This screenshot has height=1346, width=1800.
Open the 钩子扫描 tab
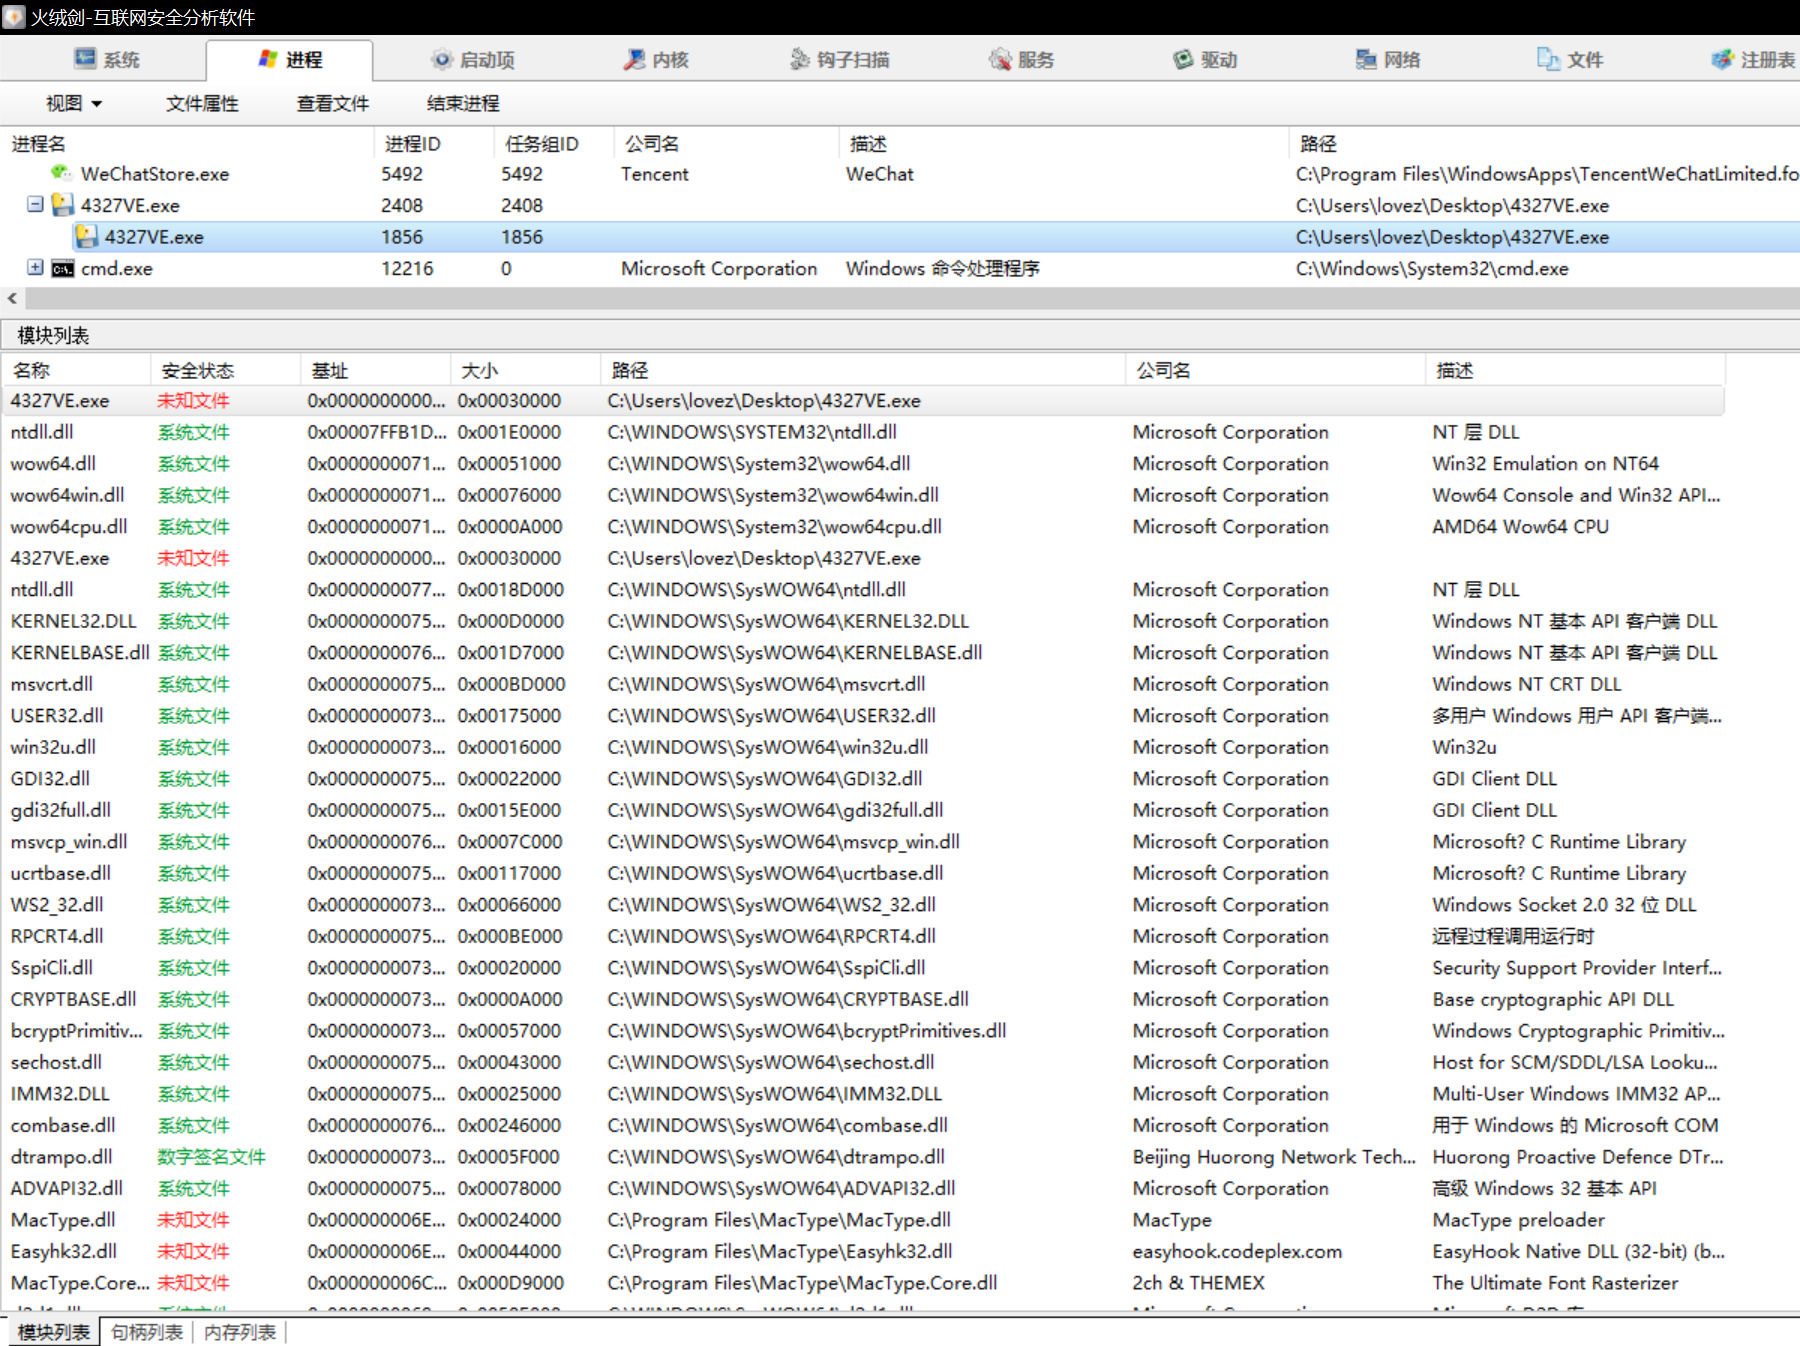pyautogui.click(x=839, y=59)
